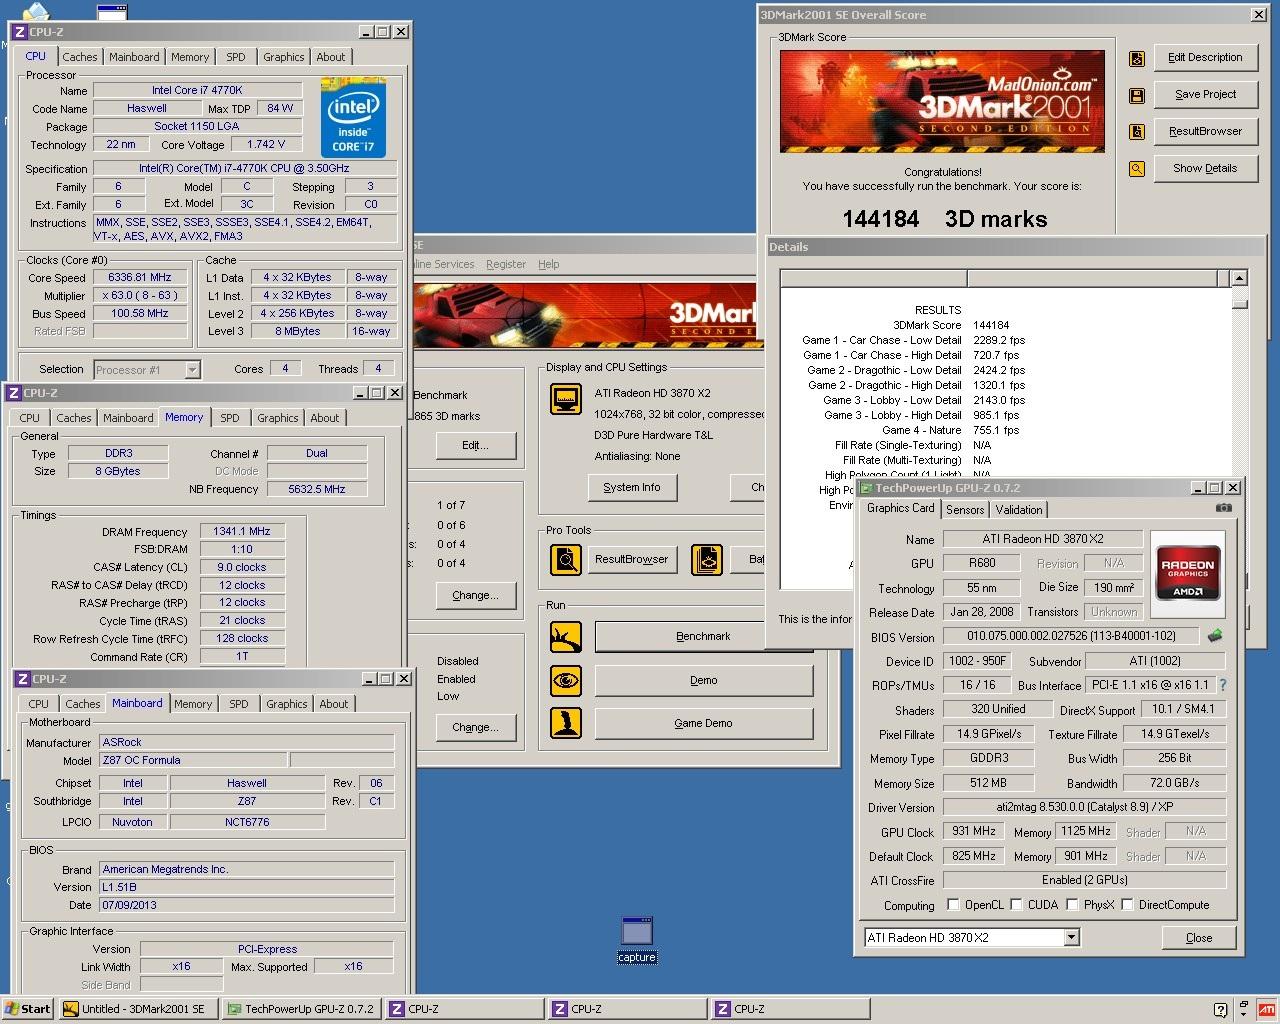Click the Bus Interface question mark icon
The image size is (1280, 1024).
tap(1222, 686)
